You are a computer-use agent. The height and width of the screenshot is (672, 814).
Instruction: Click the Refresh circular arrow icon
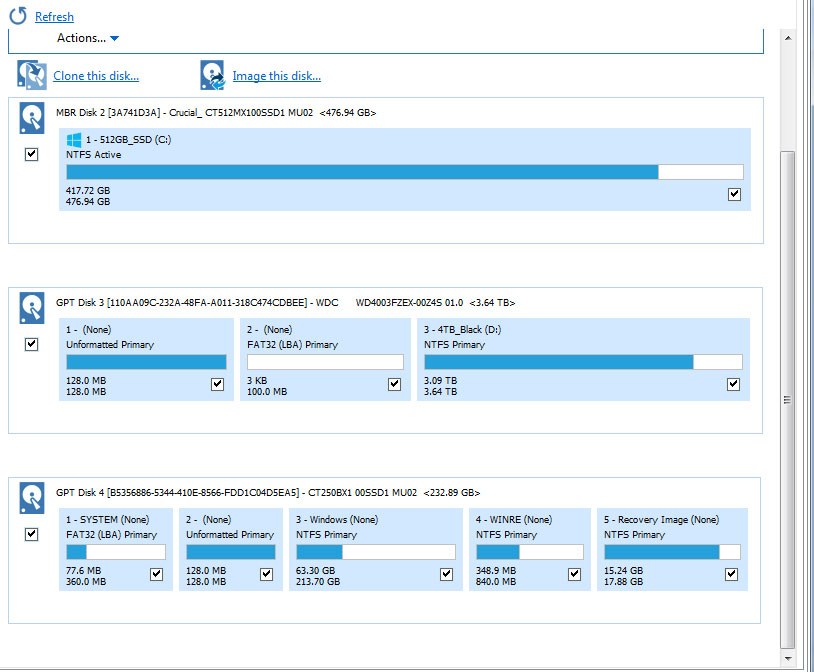[17, 16]
